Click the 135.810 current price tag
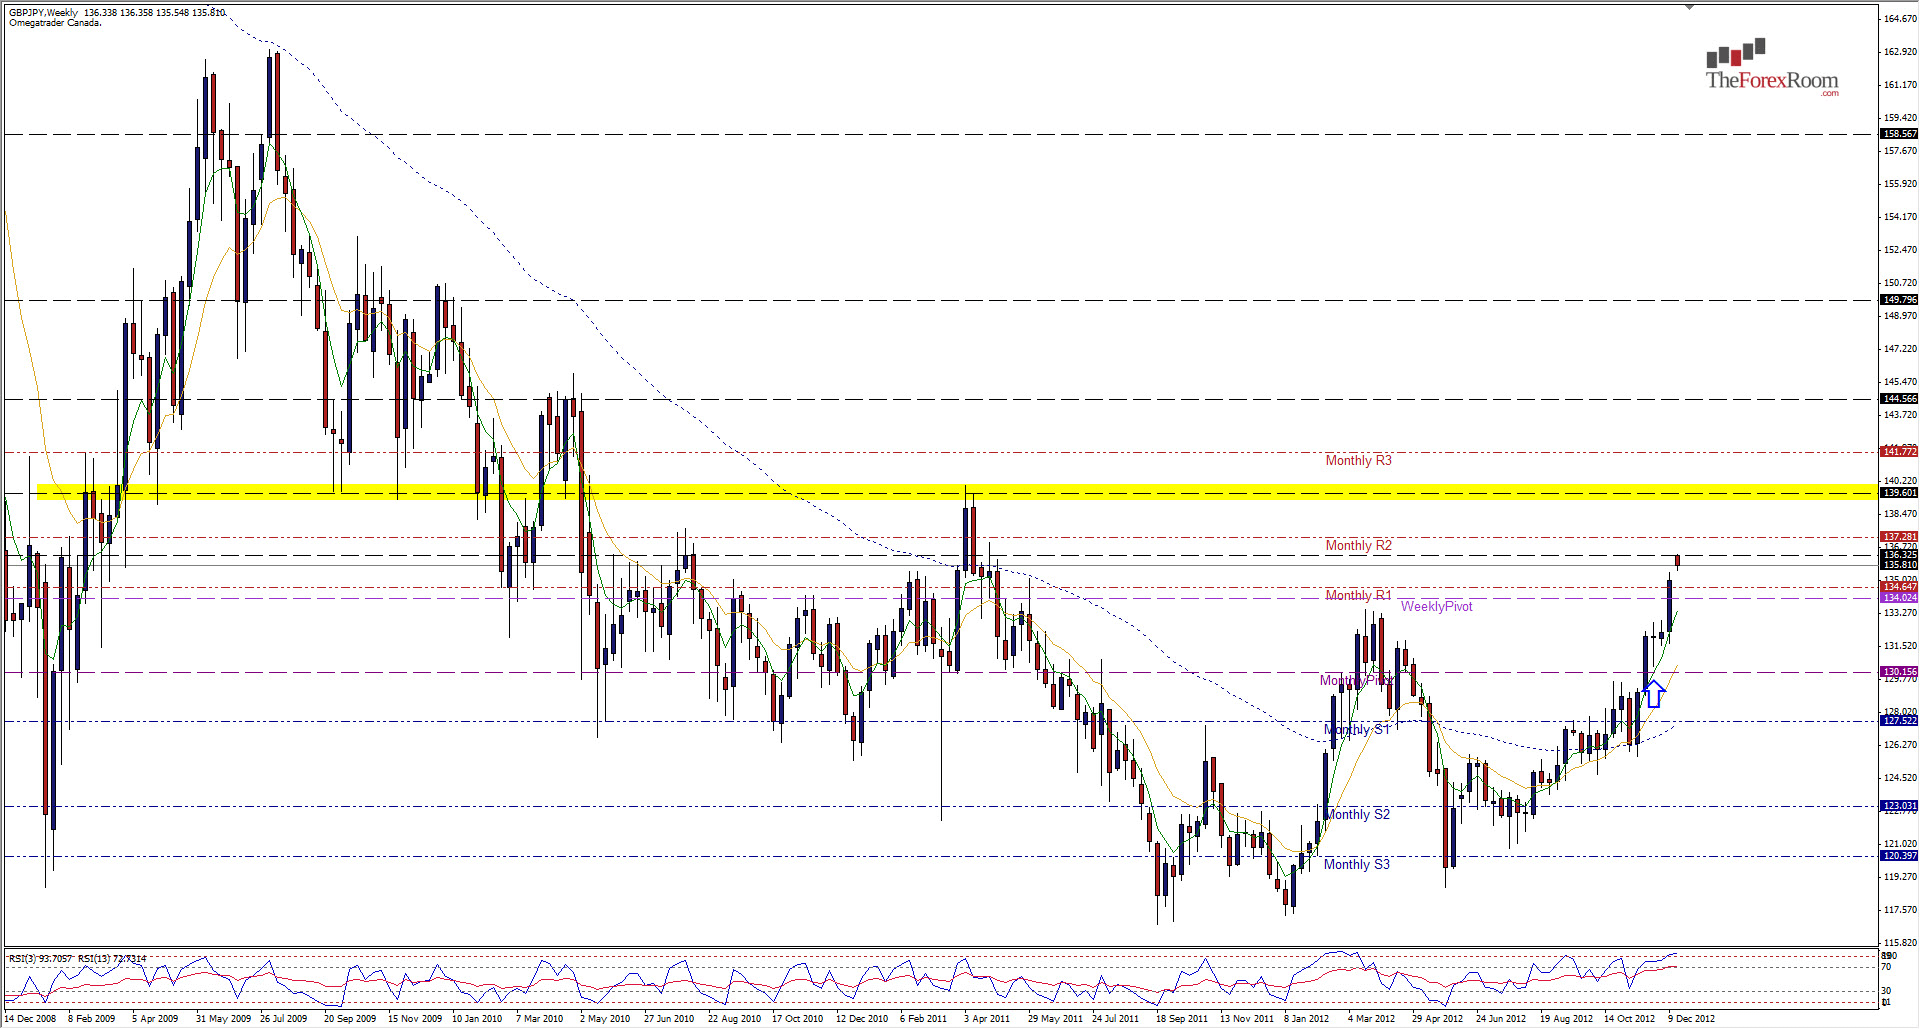The width and height of the screenshot is (1920, 1029). pyautogui.click(x=1899, y=565)
